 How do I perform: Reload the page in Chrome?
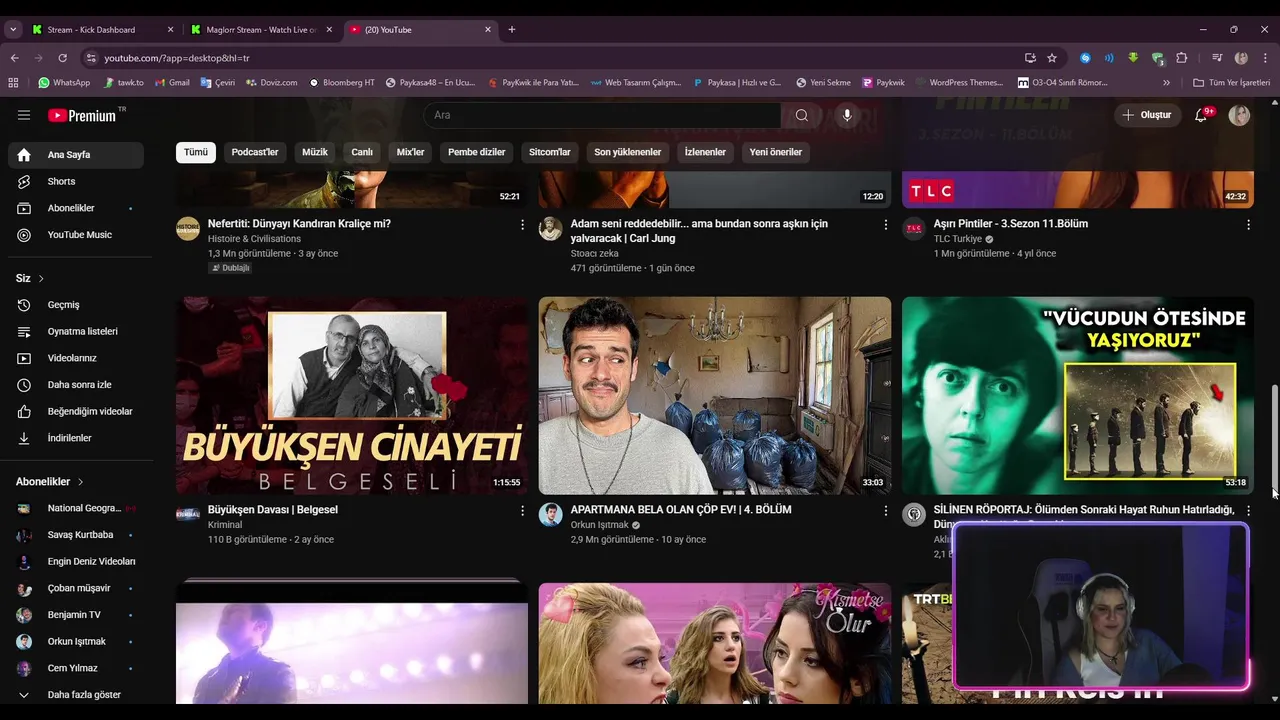(x=62, y=58)
